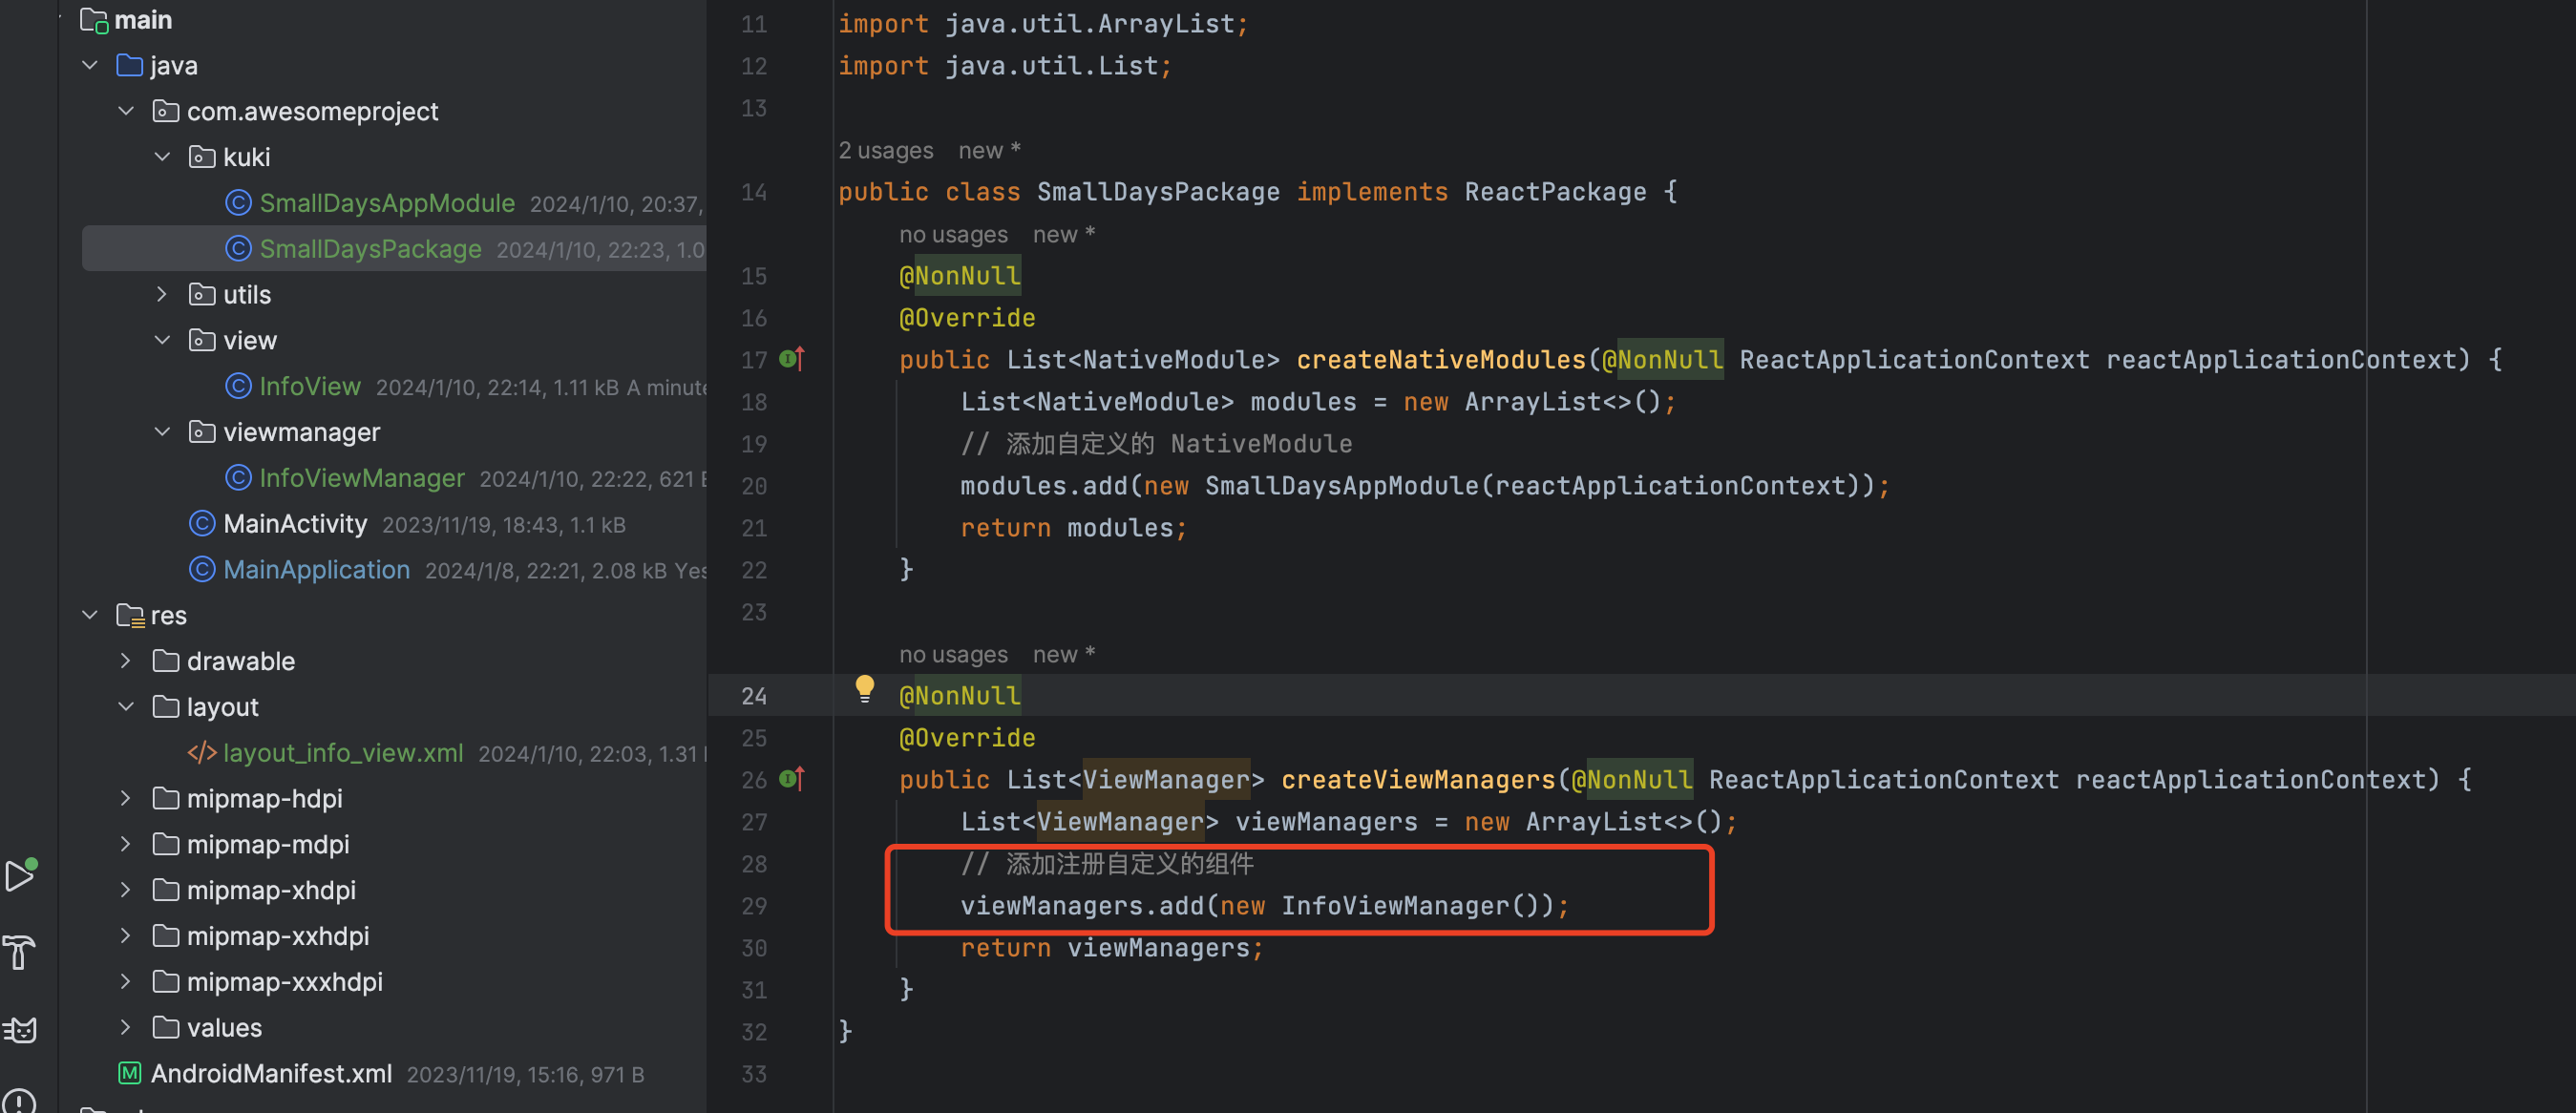Screen dimensions: 2576x1113
Task: Click 'no usages' hint above createNativeModules
Action: pos(953,234)
